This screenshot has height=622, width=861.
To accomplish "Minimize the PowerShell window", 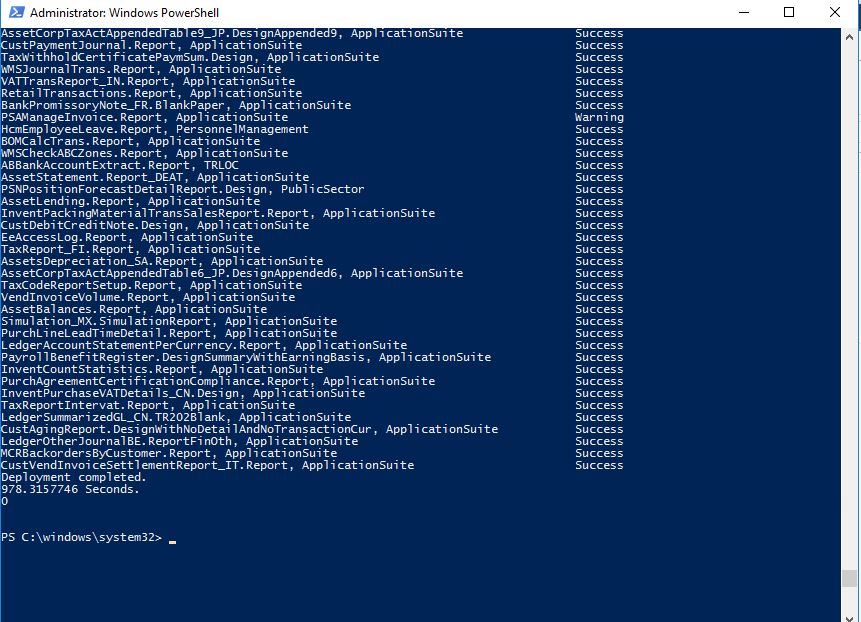I will tap(744, 12).
